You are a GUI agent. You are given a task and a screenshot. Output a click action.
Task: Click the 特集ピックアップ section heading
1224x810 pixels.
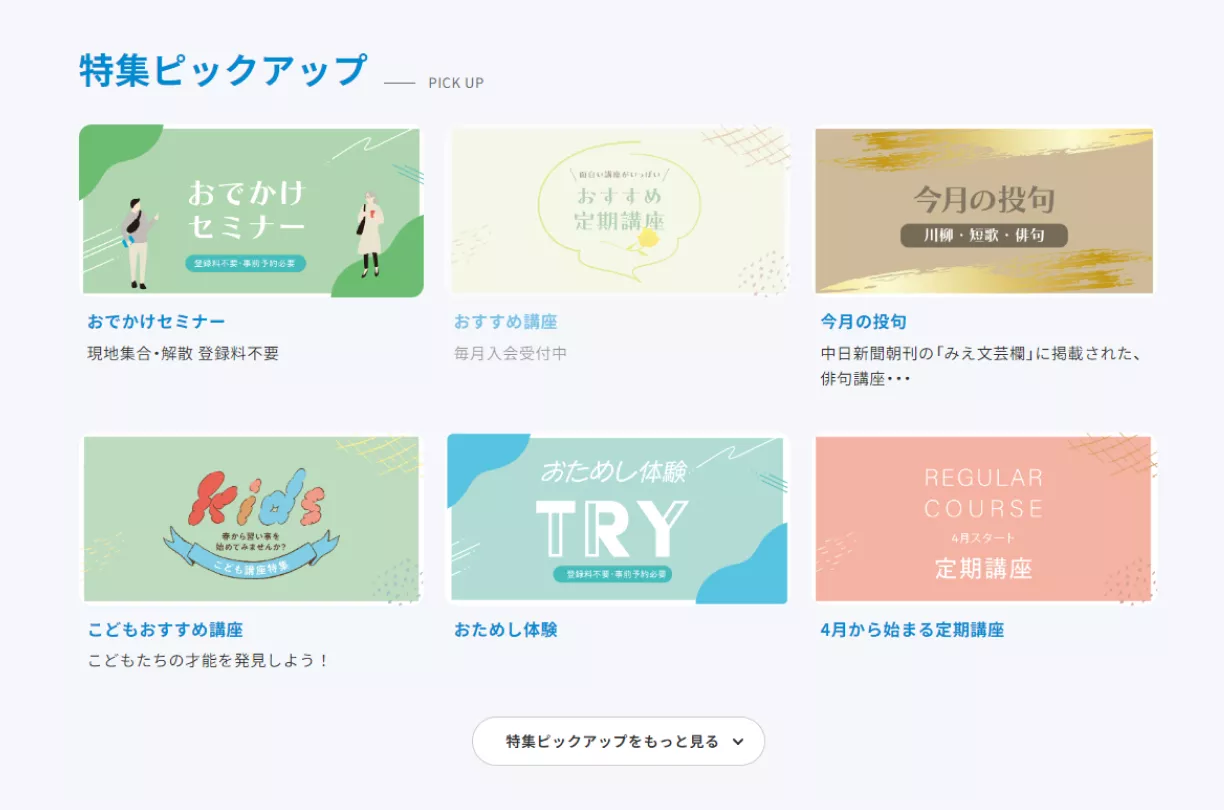click(223, 71)
